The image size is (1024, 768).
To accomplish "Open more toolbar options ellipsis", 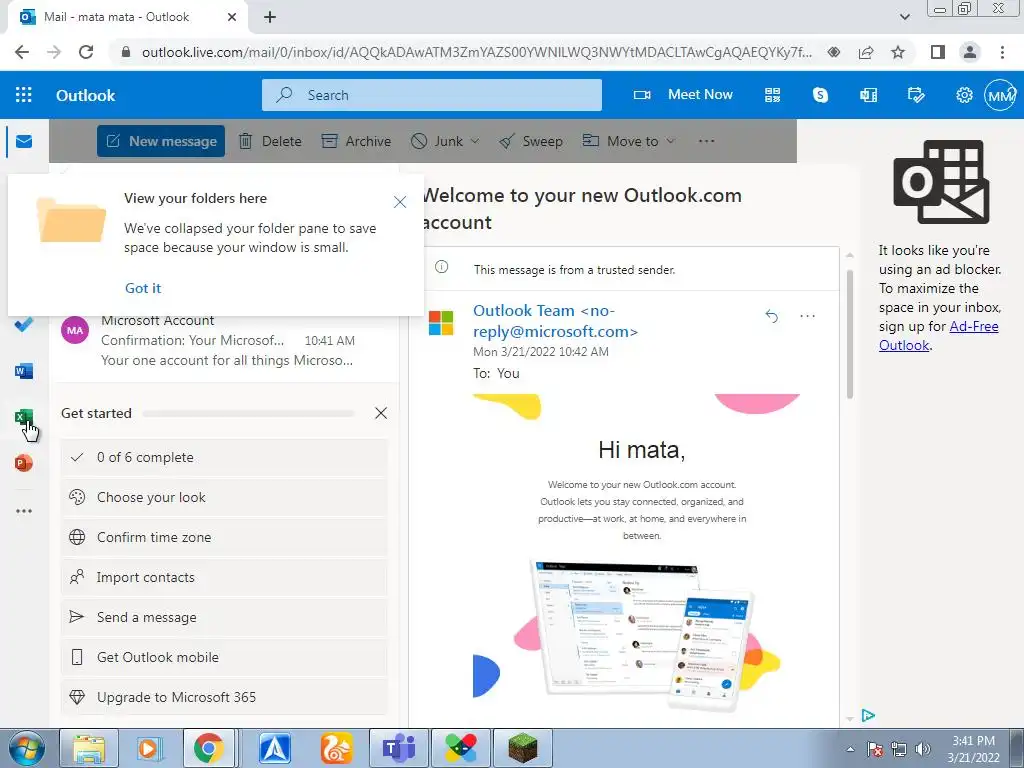I will (x=706, y=141).
